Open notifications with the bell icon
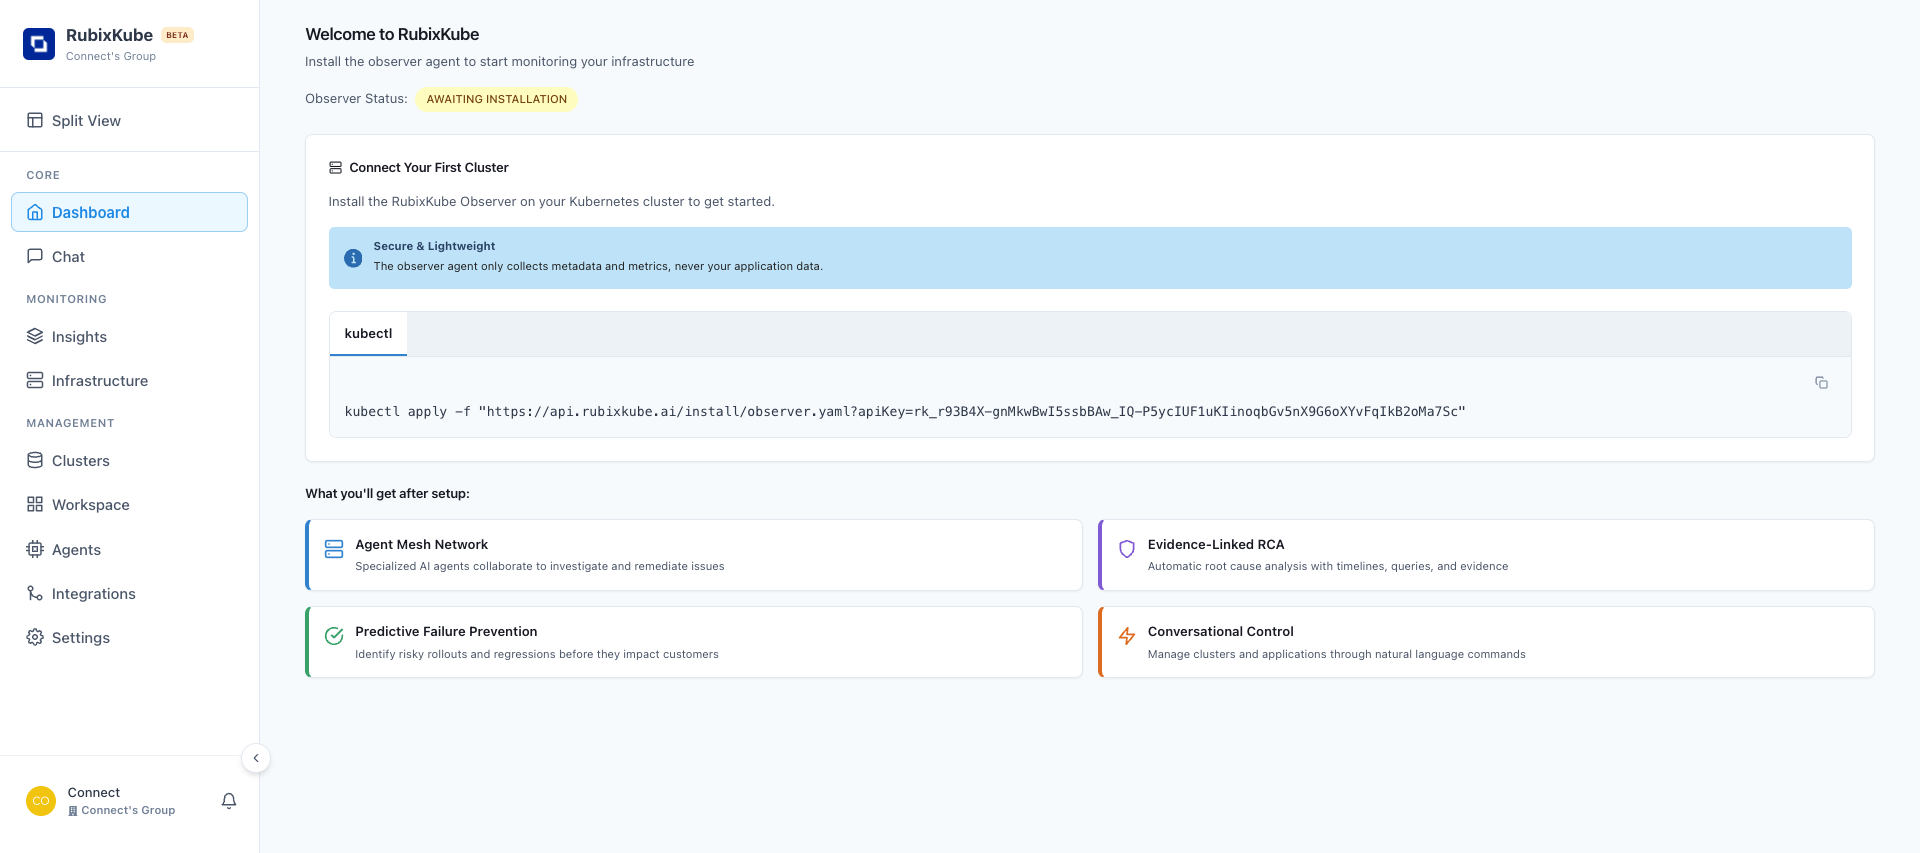Screen dimensions: 1920x853 (x=229, y=801)
